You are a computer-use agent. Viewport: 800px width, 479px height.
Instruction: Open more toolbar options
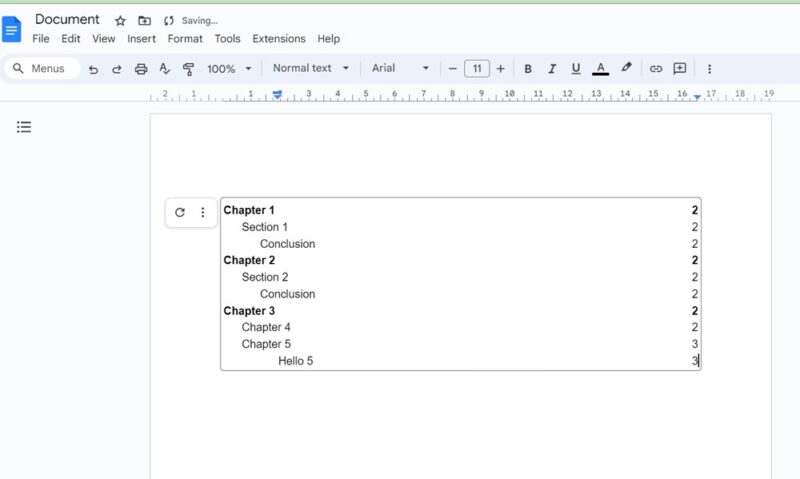coord(709,69)
